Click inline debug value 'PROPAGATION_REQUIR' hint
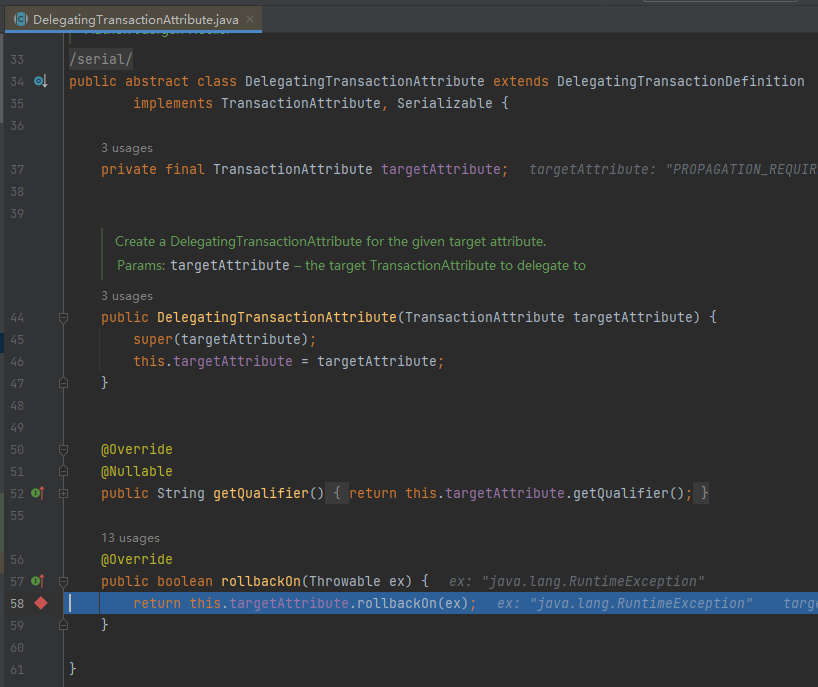 [673, 170]
